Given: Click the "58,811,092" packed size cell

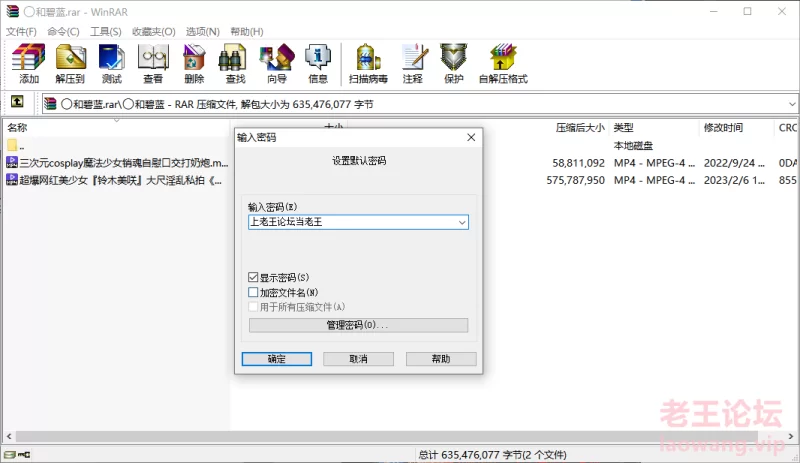Looking at the screenshot, I should [x=578, y=163].
